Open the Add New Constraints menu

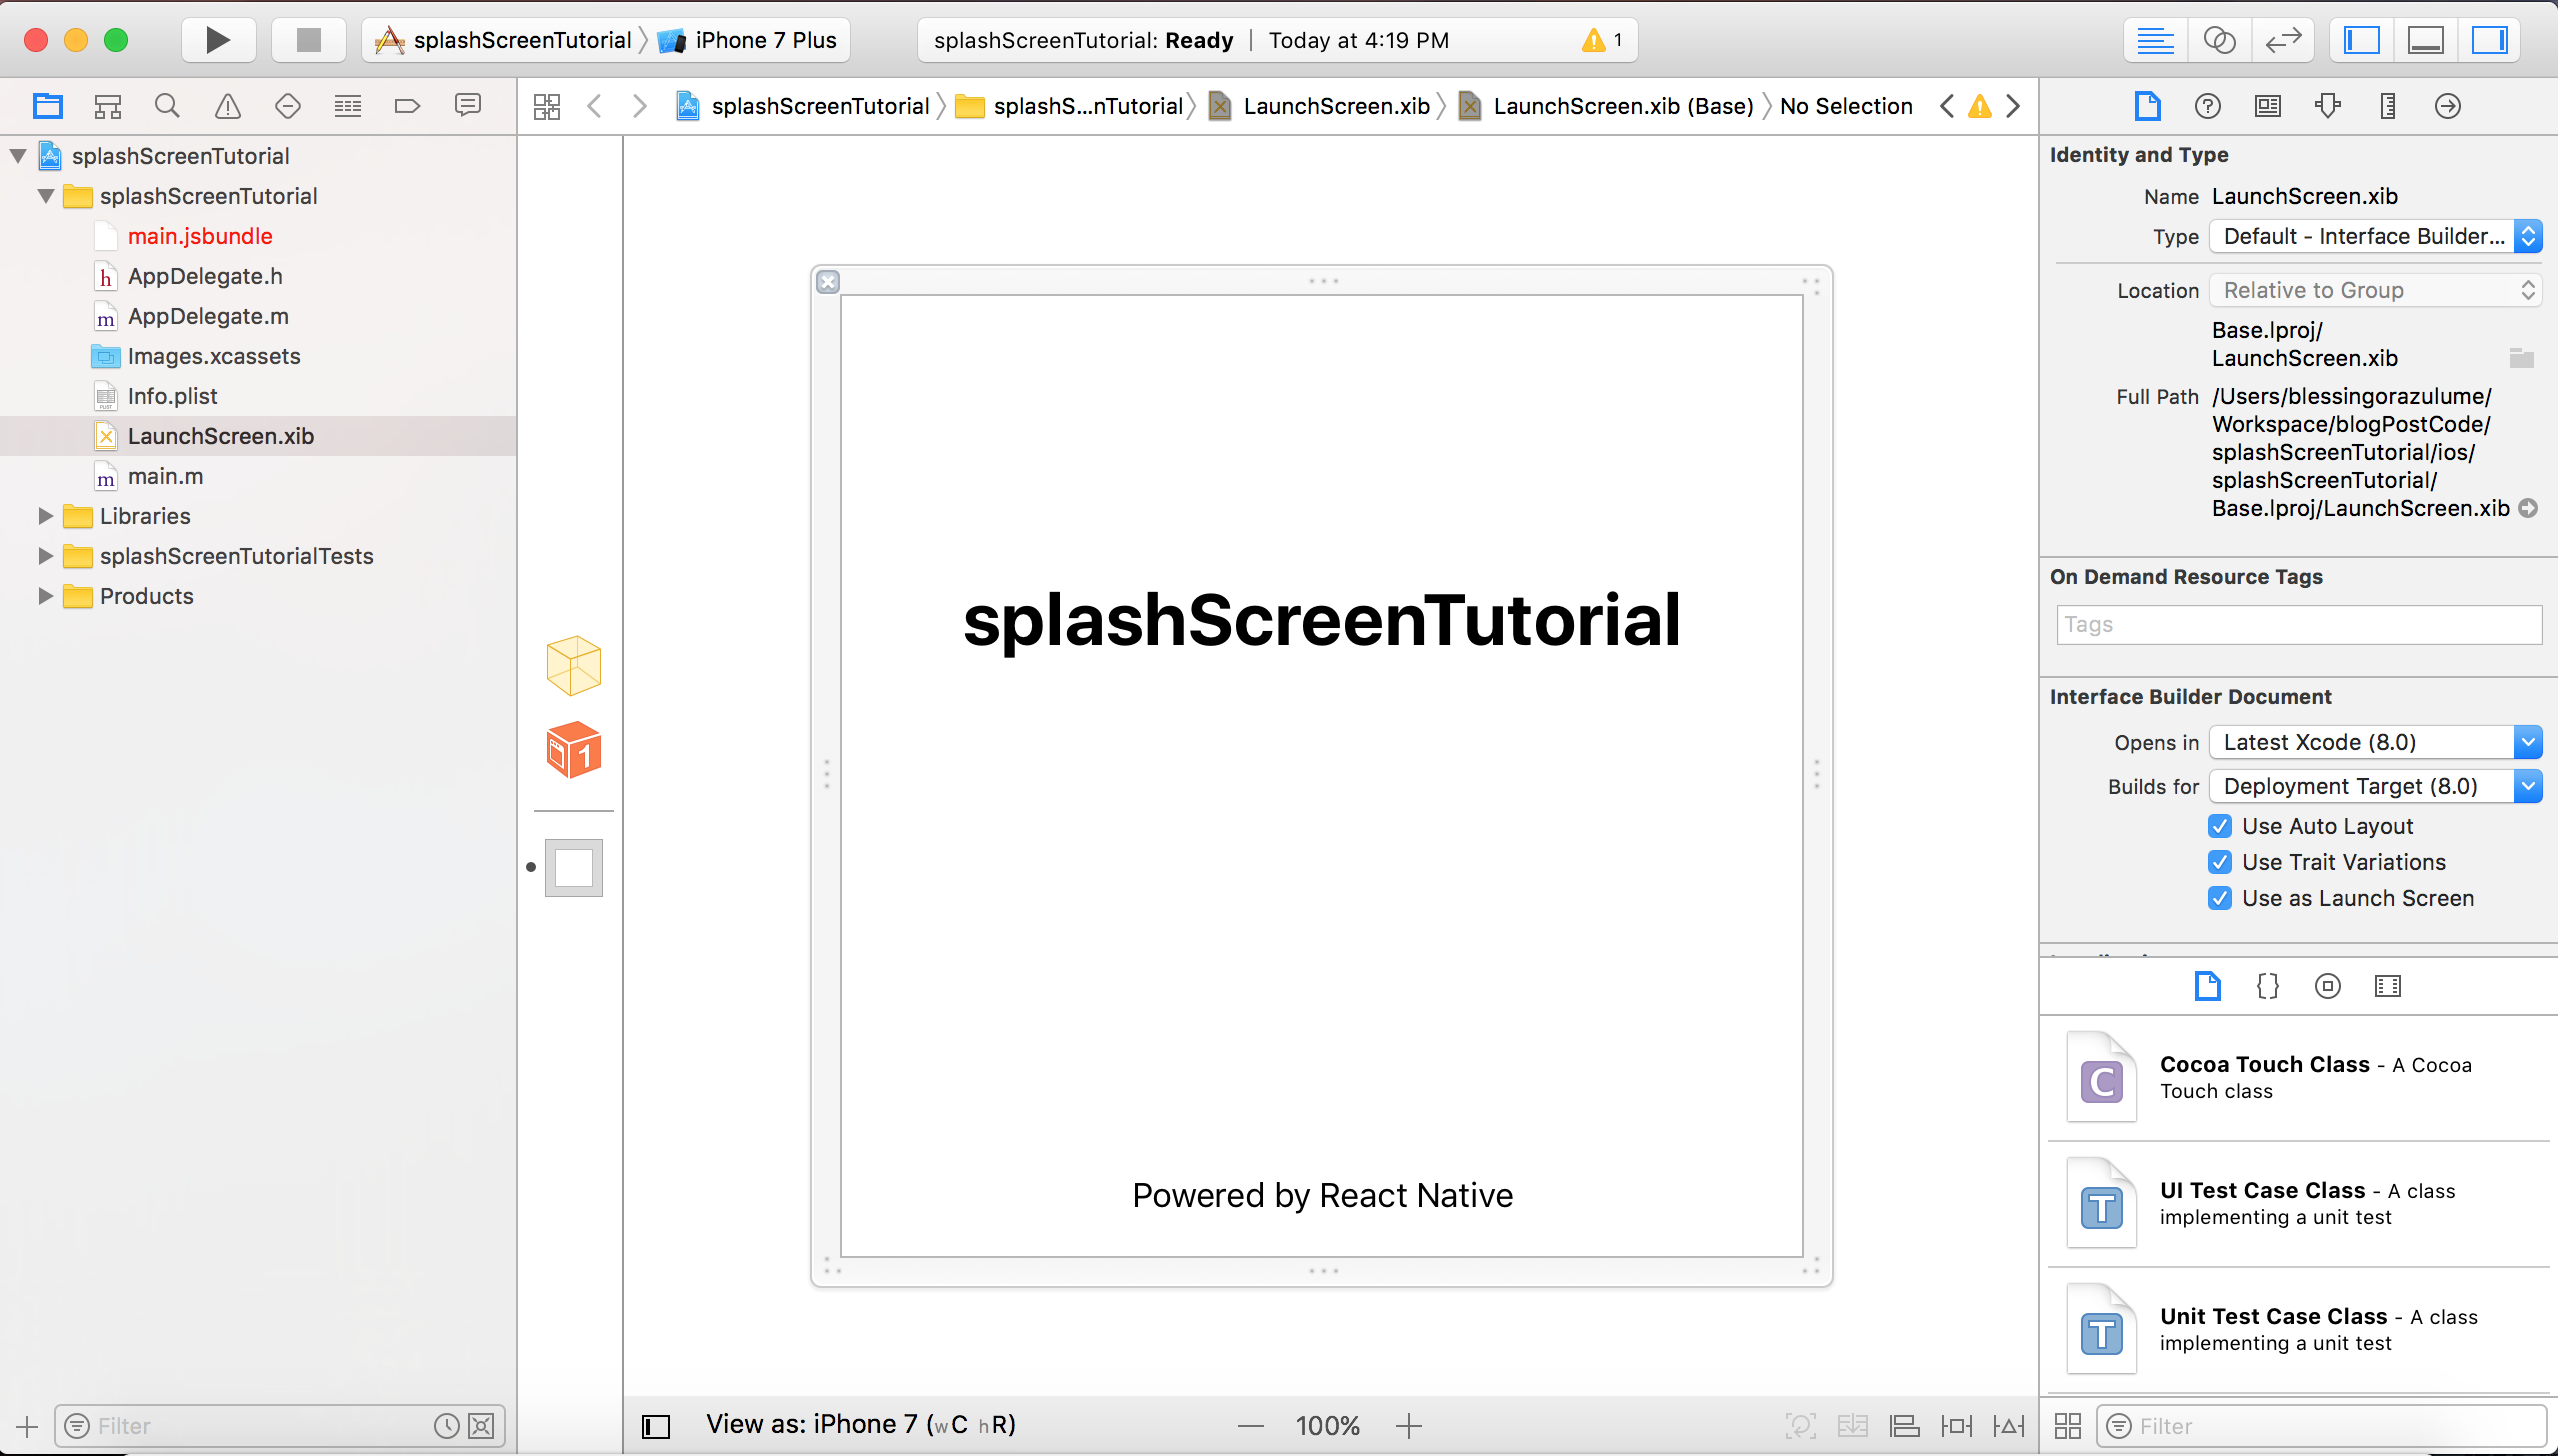point(1956,1426)
